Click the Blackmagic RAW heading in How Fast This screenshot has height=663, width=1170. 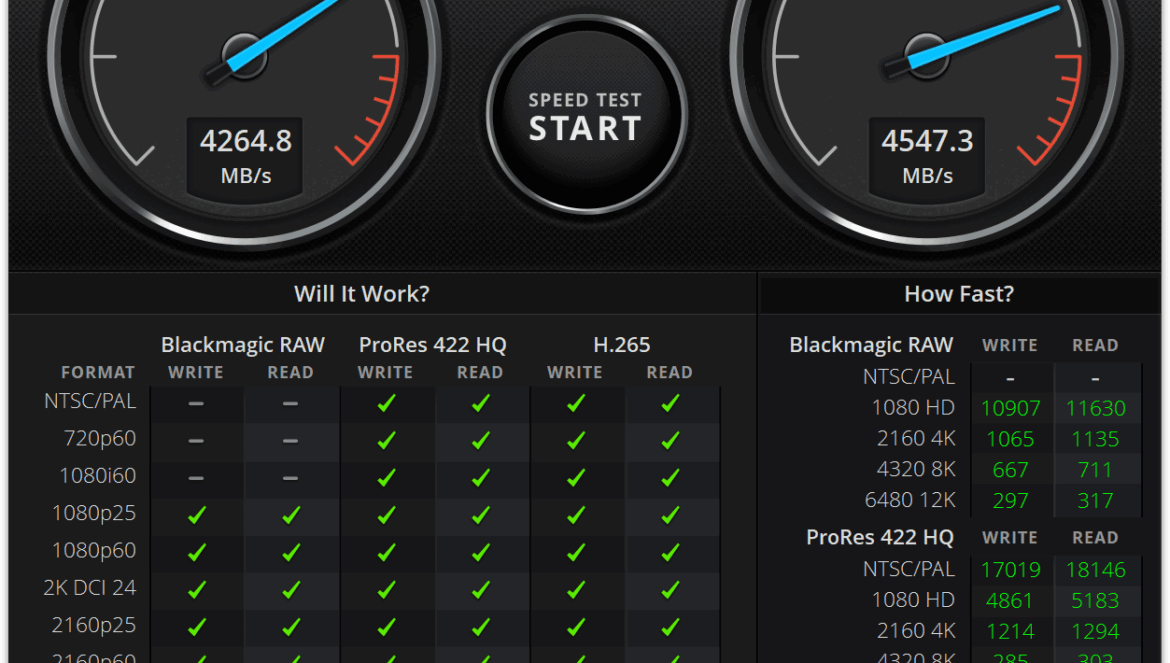coord(872,345)
